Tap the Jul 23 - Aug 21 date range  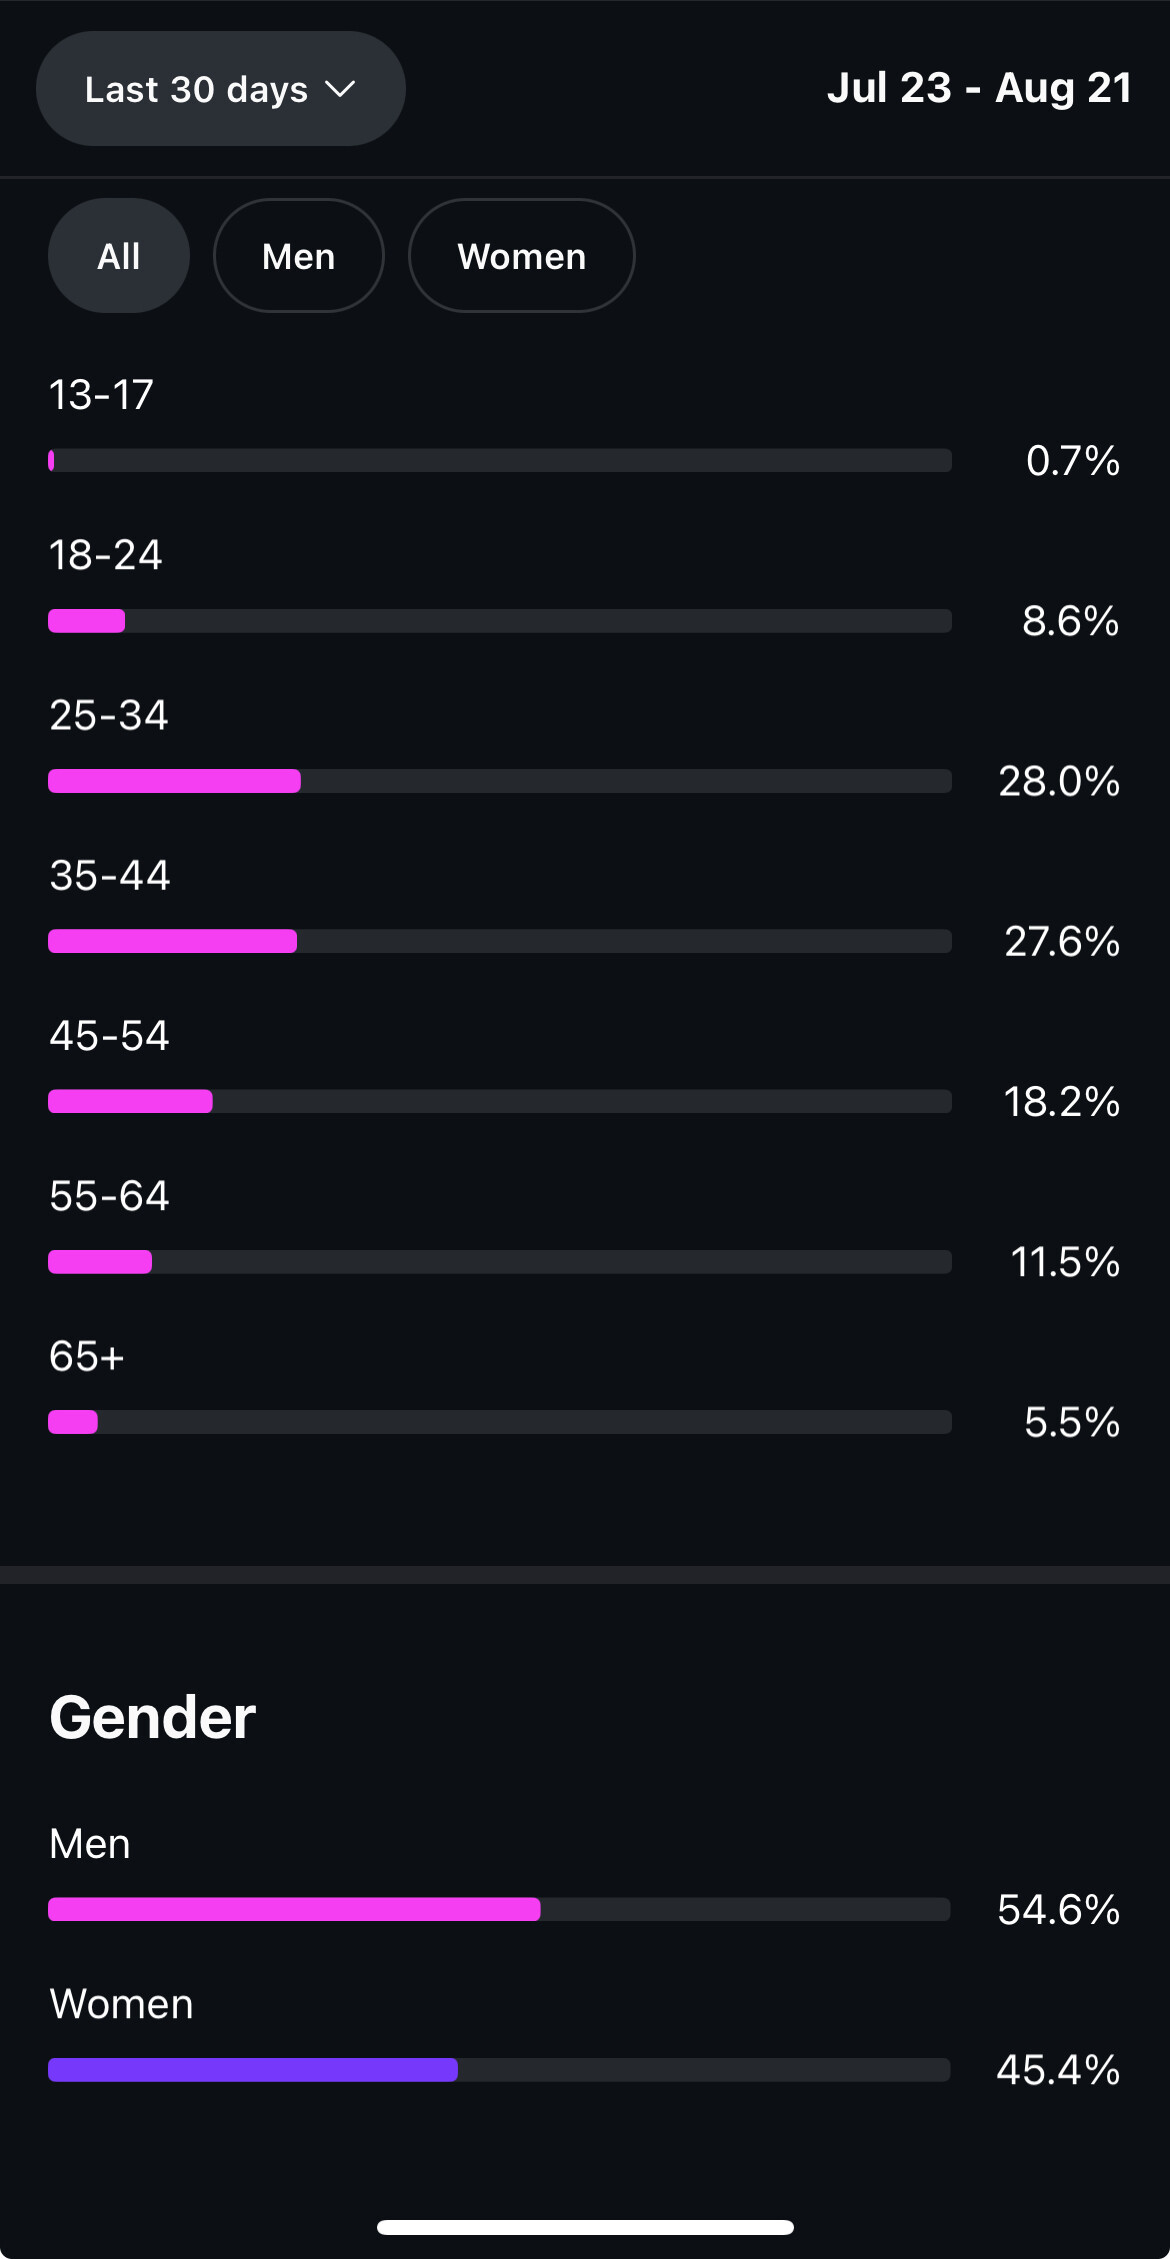click(x=979, y=88)
